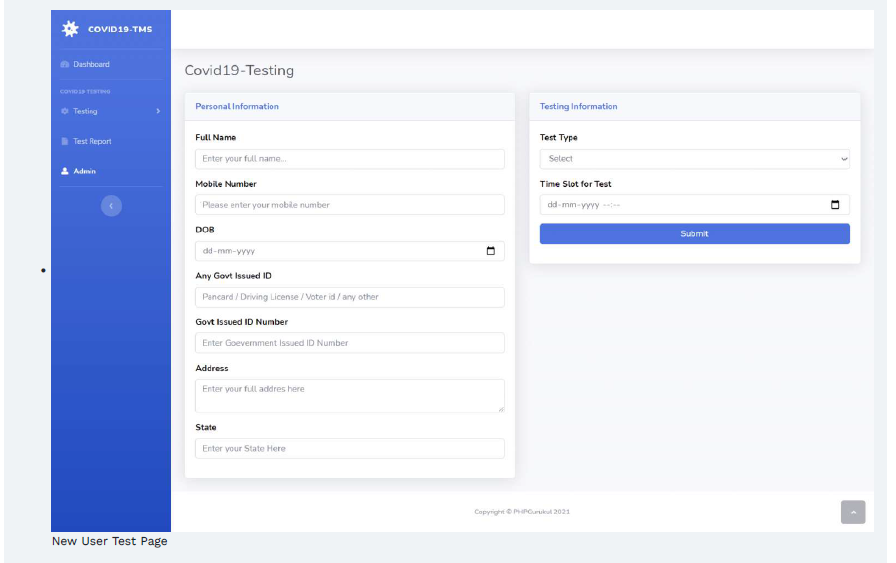Click the Admin user icon in sidebar
Screen dimensions: 896x563
point(65,171)
